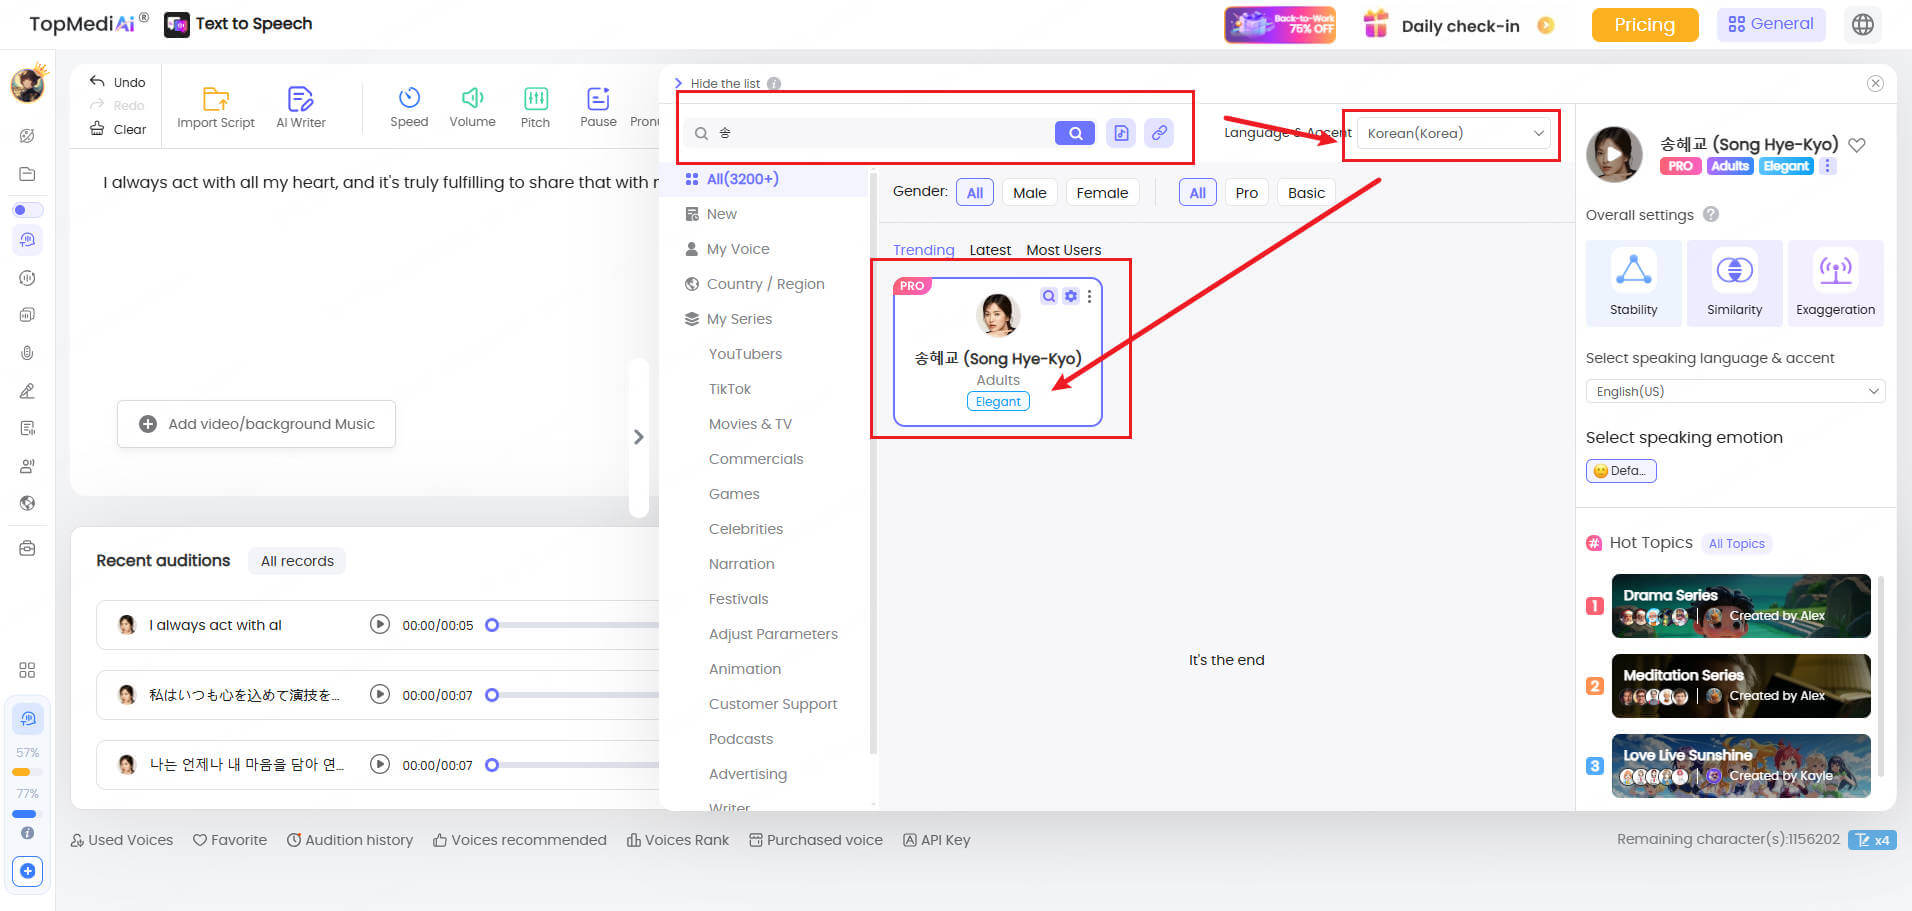
Task: Click Add video/background Music
Action: point(256,424)
